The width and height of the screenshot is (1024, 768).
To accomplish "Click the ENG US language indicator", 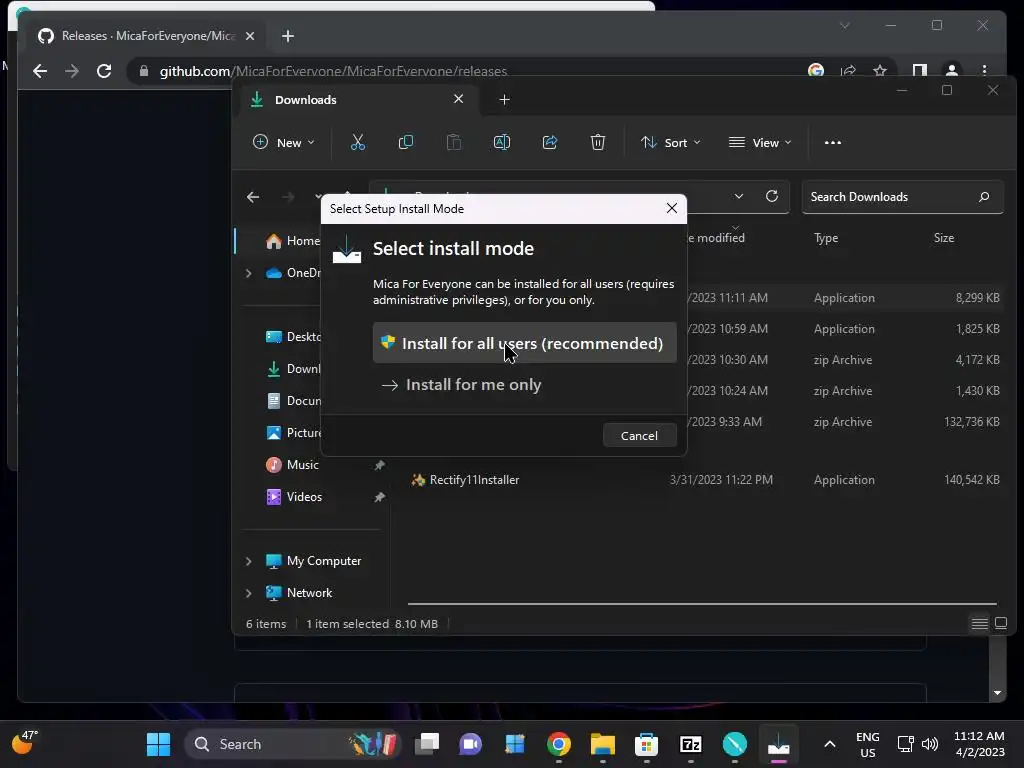I will coord(867,744).
